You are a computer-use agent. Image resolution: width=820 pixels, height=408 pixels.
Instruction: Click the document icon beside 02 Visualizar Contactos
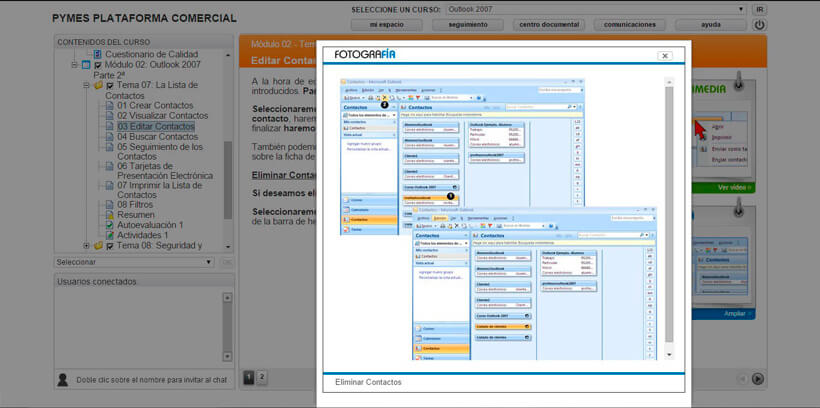tap(109, 116)
